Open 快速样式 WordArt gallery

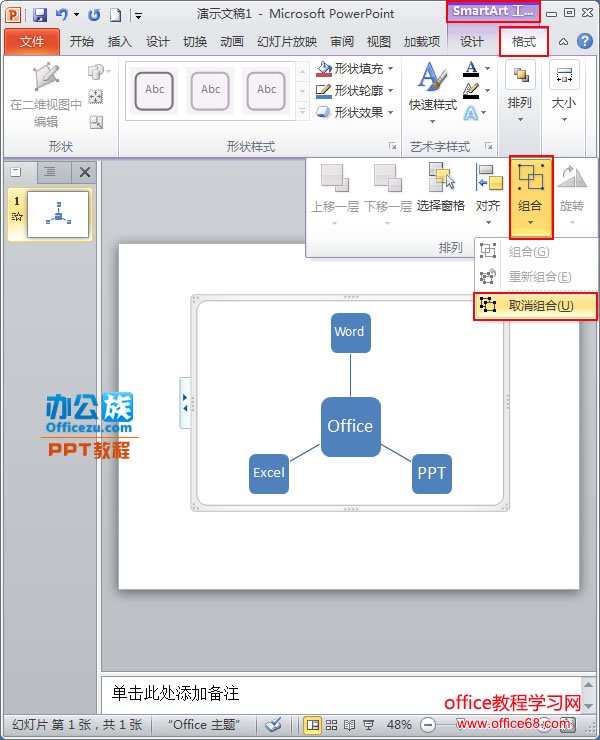point(432,93)
